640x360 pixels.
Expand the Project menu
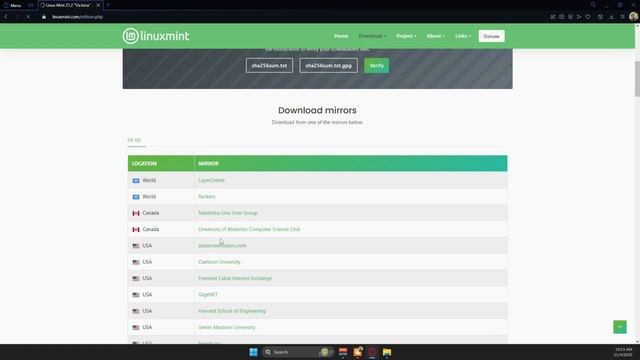(406, 36)
